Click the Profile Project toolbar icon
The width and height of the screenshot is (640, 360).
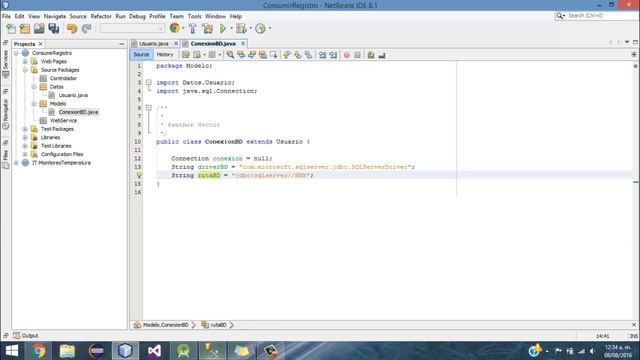pos(260,29)
